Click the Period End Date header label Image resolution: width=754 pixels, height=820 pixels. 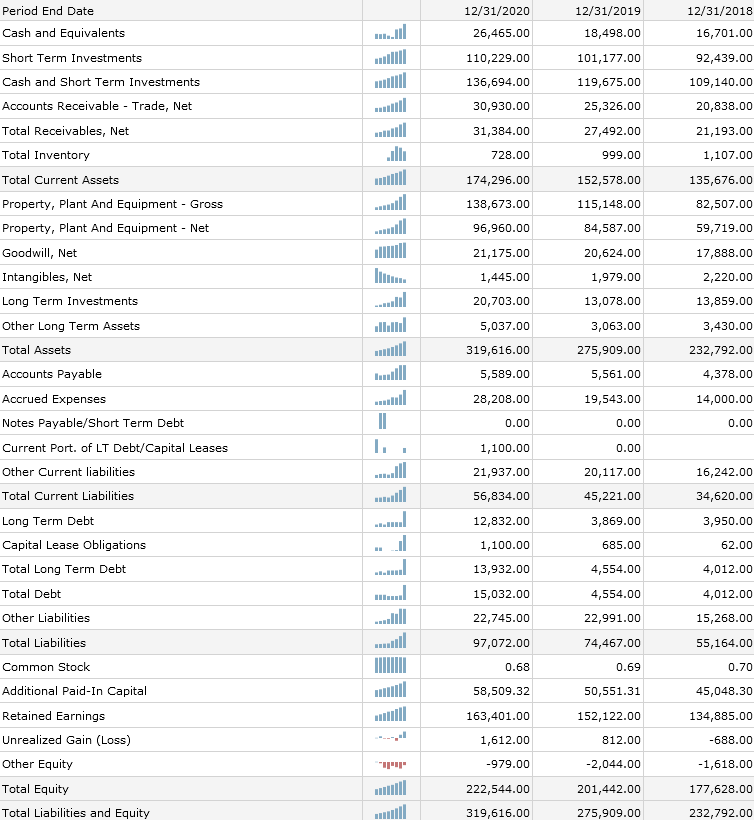pos(48,10)
